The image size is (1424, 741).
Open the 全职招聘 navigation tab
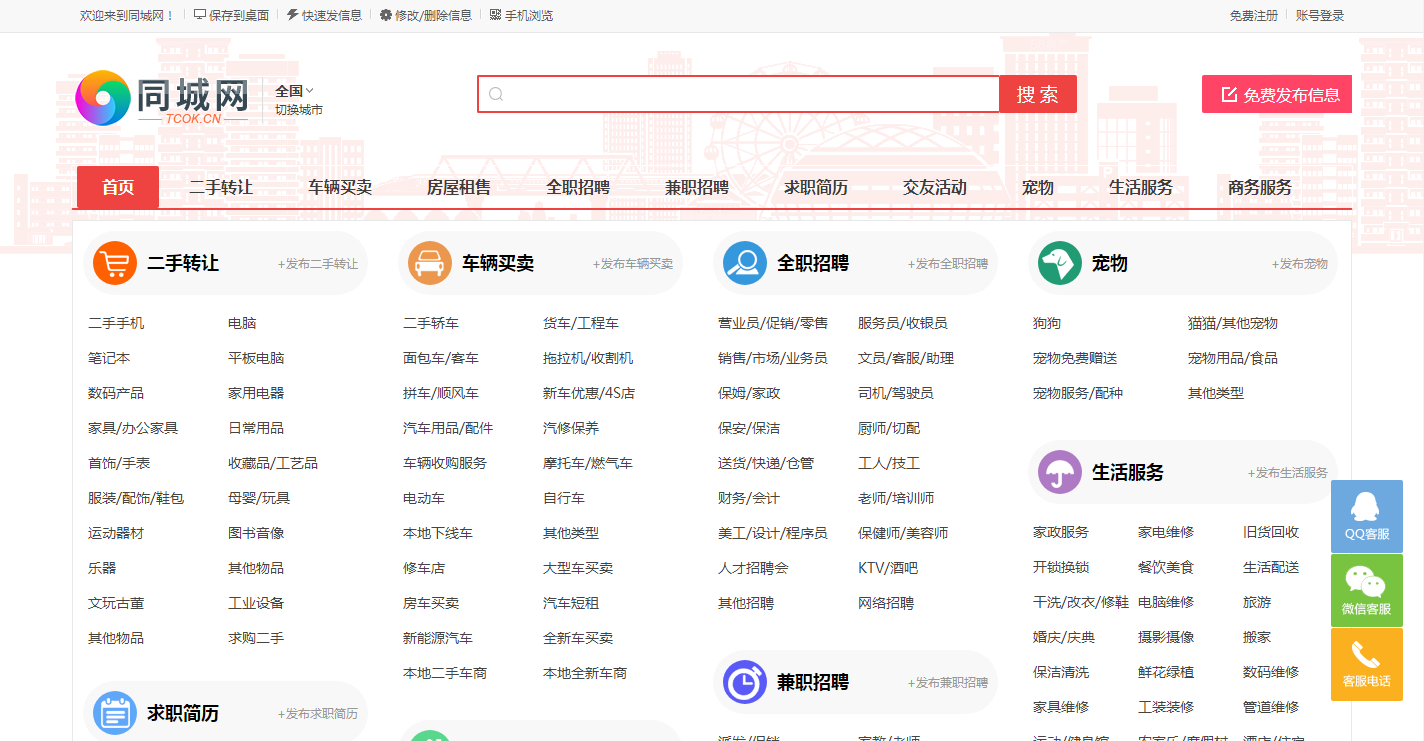pos(578,187)
